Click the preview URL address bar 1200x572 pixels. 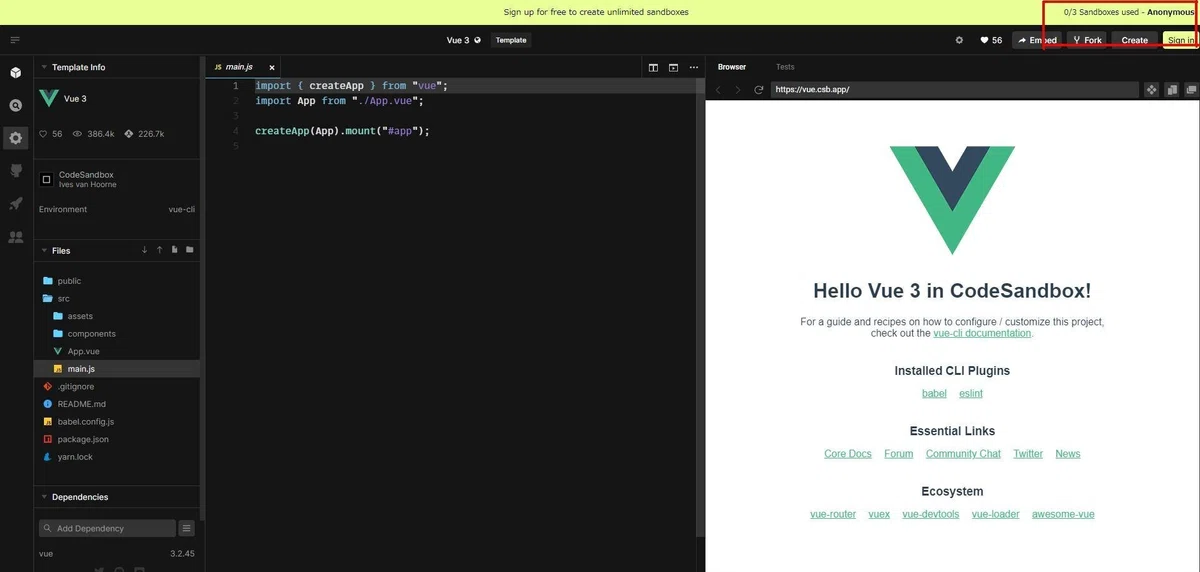click(954, 90)
